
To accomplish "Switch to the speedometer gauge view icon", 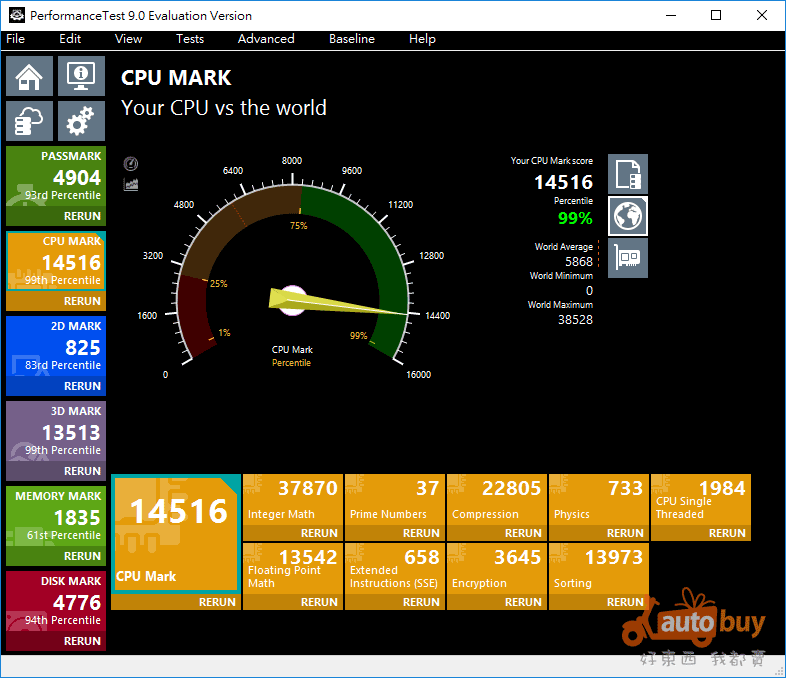I will pyautogui.click(x=131, y=163).
